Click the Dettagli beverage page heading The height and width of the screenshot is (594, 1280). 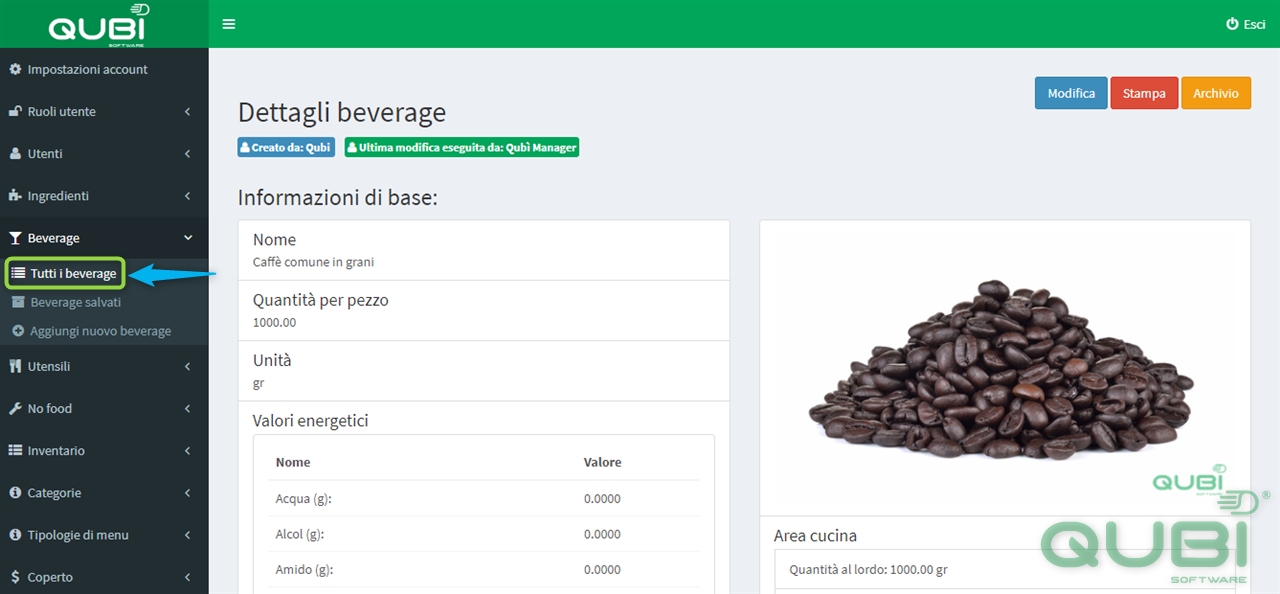tap(342, 112)
